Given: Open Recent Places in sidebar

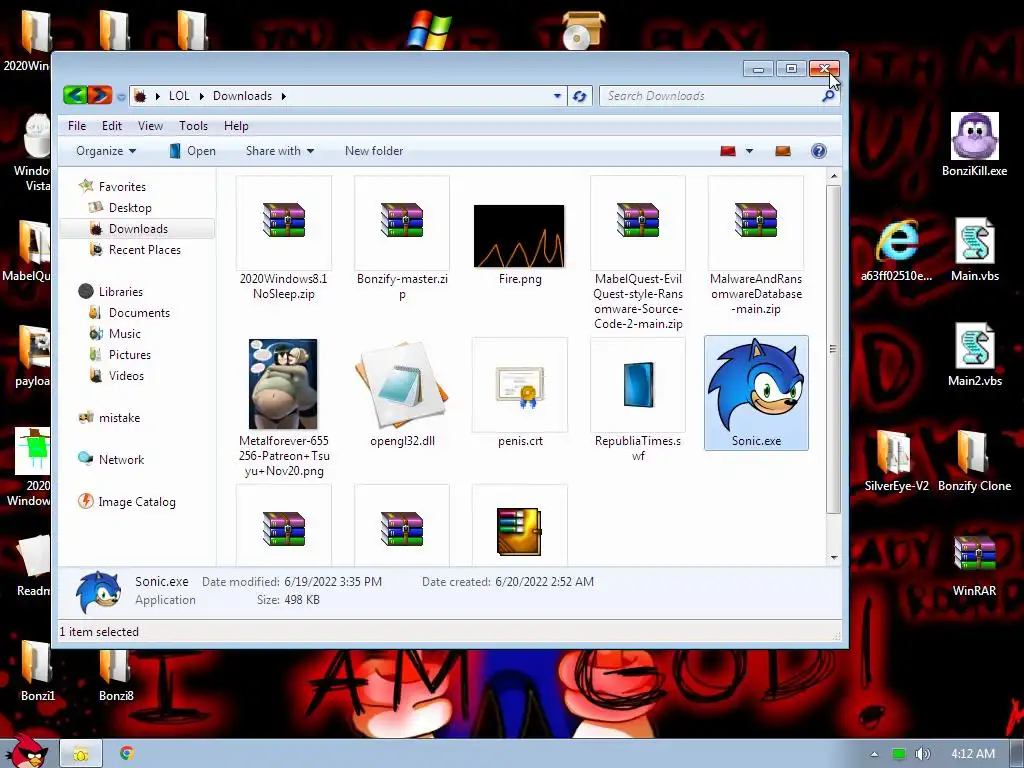Looking at the screenshot, I should pos(145,249).
